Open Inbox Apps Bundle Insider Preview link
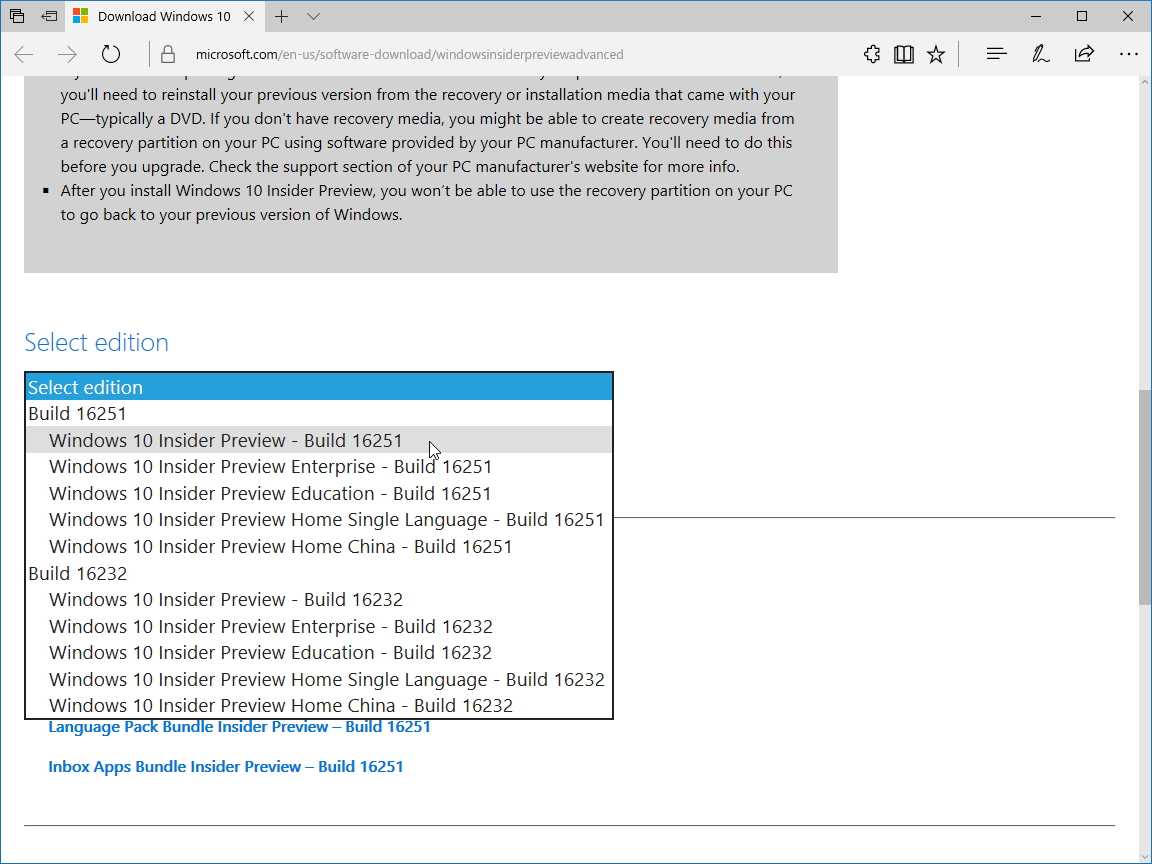 pos(226,766)
